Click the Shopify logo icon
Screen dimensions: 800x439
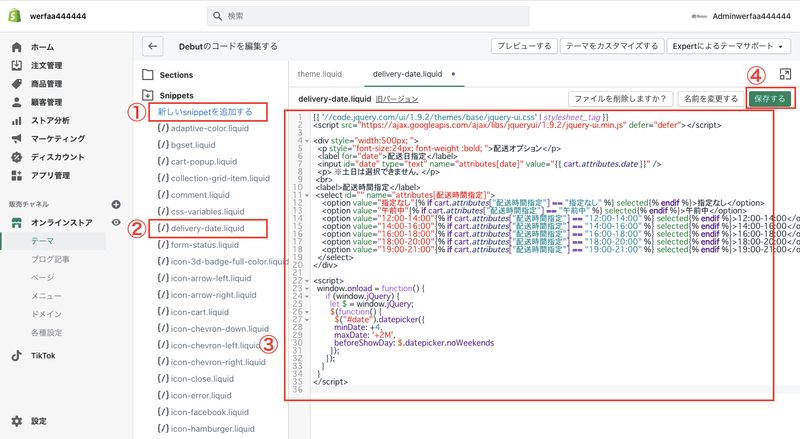tap(15, 16)
